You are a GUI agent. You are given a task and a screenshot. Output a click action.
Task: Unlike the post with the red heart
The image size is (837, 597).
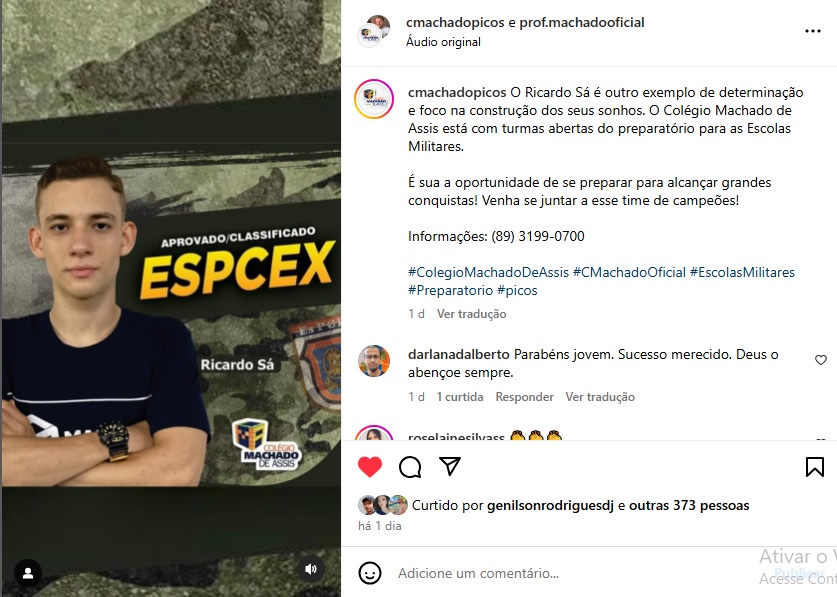click(370, 467)
